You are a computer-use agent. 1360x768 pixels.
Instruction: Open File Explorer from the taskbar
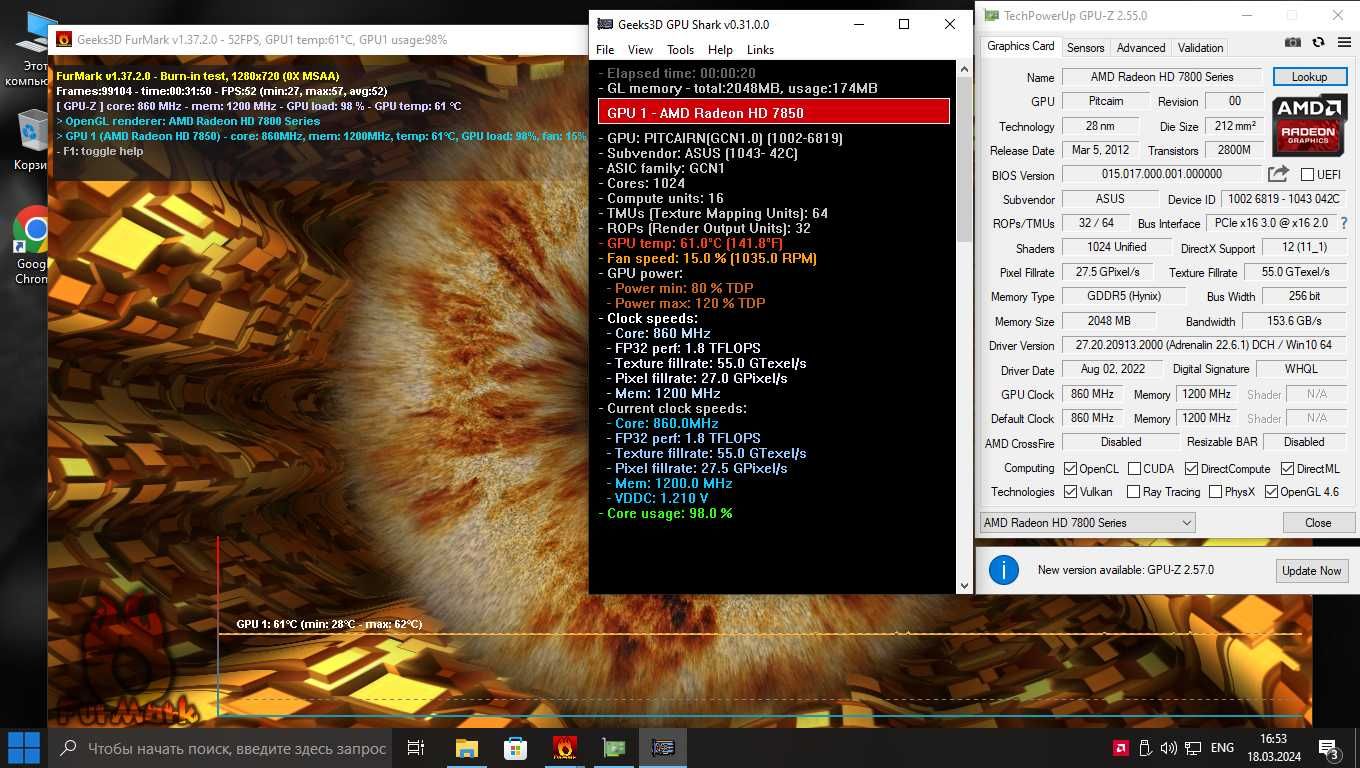(x=466, y=747)
